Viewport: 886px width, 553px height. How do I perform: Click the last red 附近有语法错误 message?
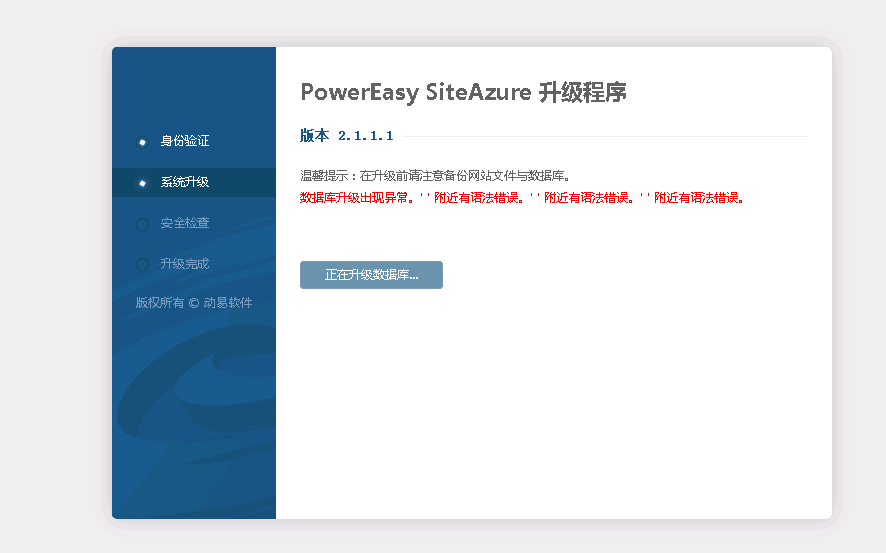(698, 198)
